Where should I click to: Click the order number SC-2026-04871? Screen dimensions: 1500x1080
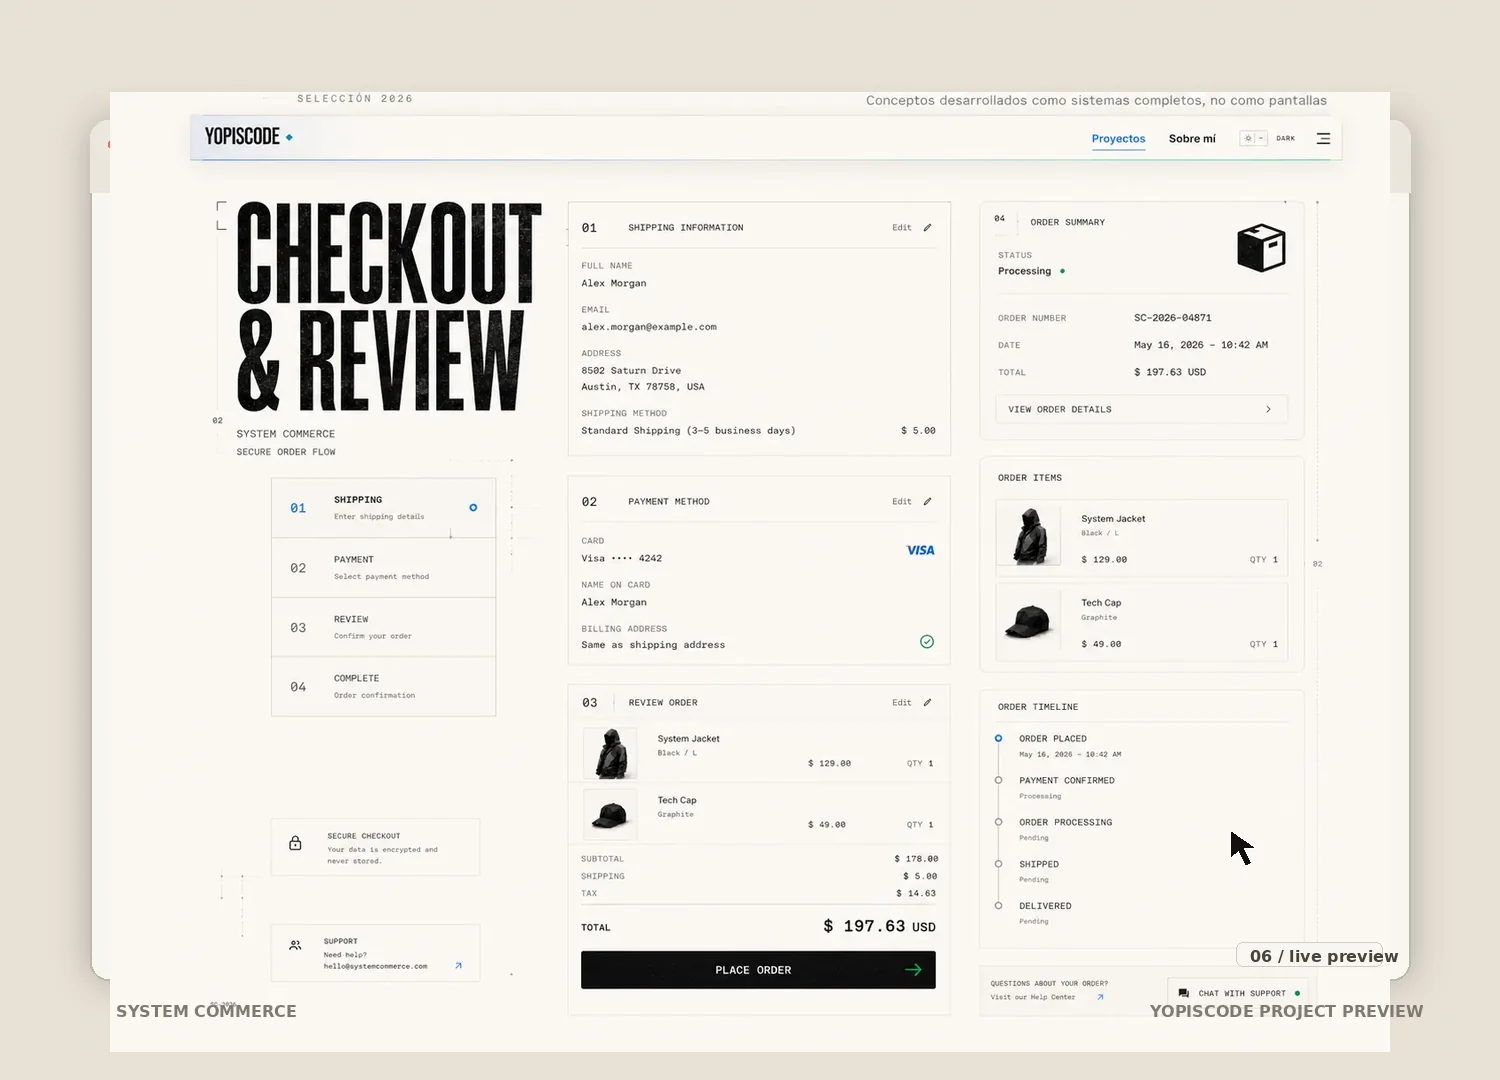(x=1172, y=318)
